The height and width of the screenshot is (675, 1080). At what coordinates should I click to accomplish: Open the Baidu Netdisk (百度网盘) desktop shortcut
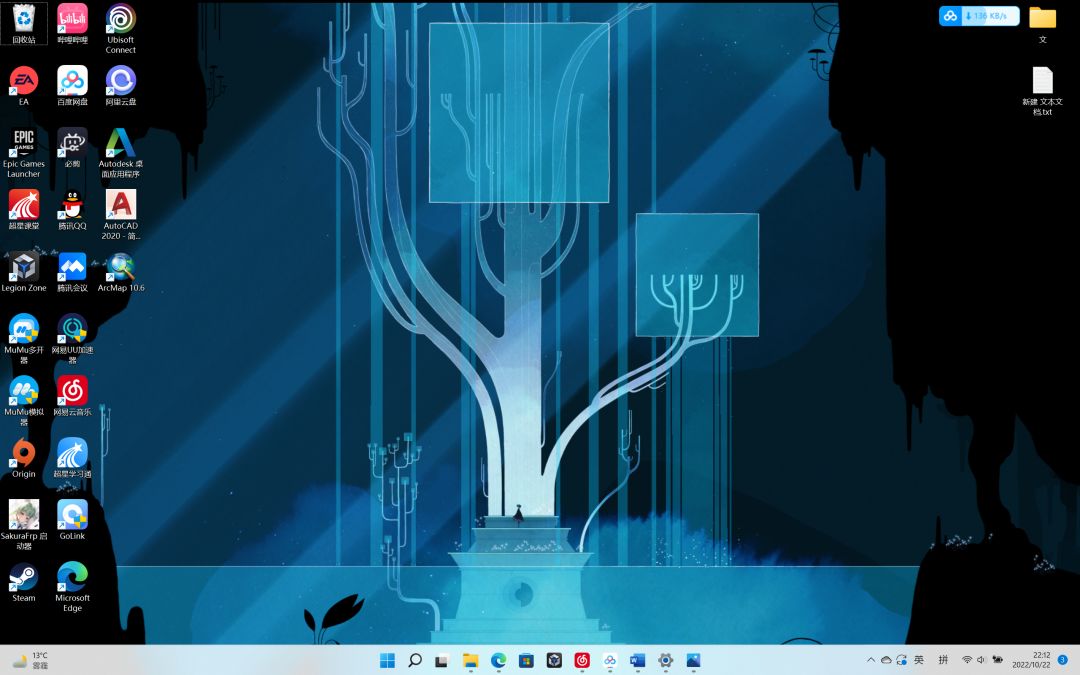72,85
